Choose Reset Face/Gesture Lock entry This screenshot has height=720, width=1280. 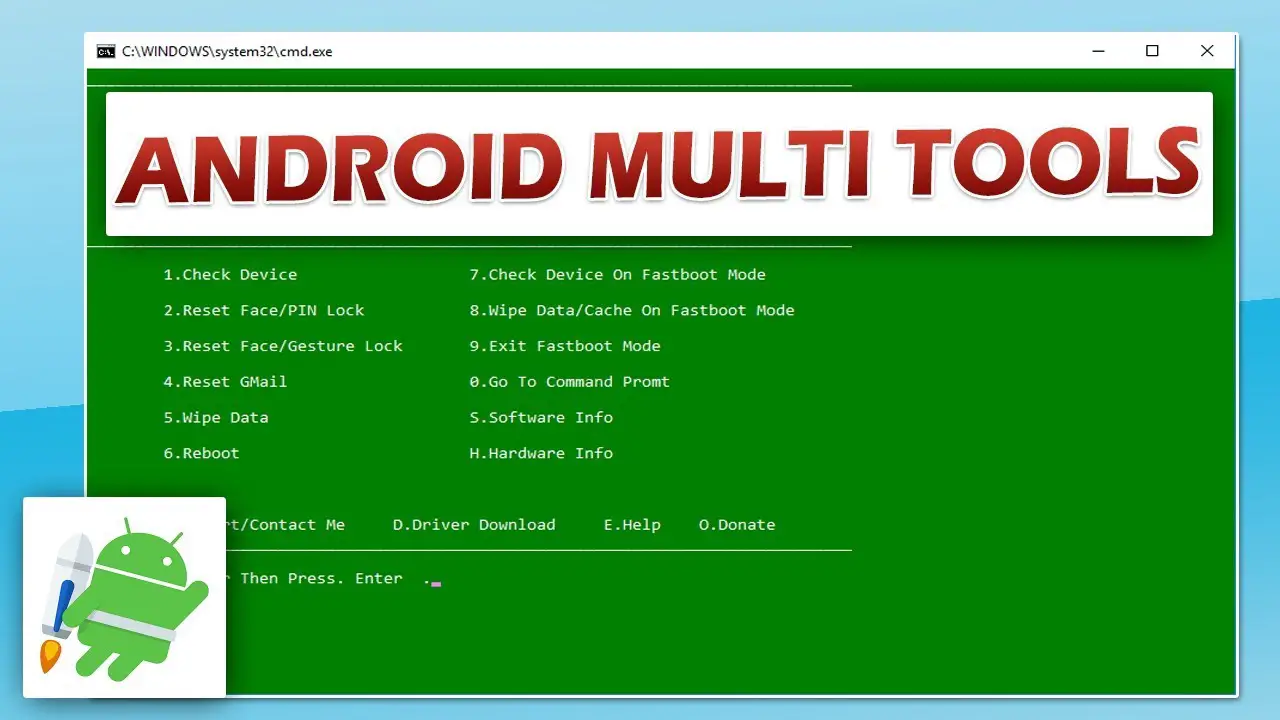[x=283, y=346]
